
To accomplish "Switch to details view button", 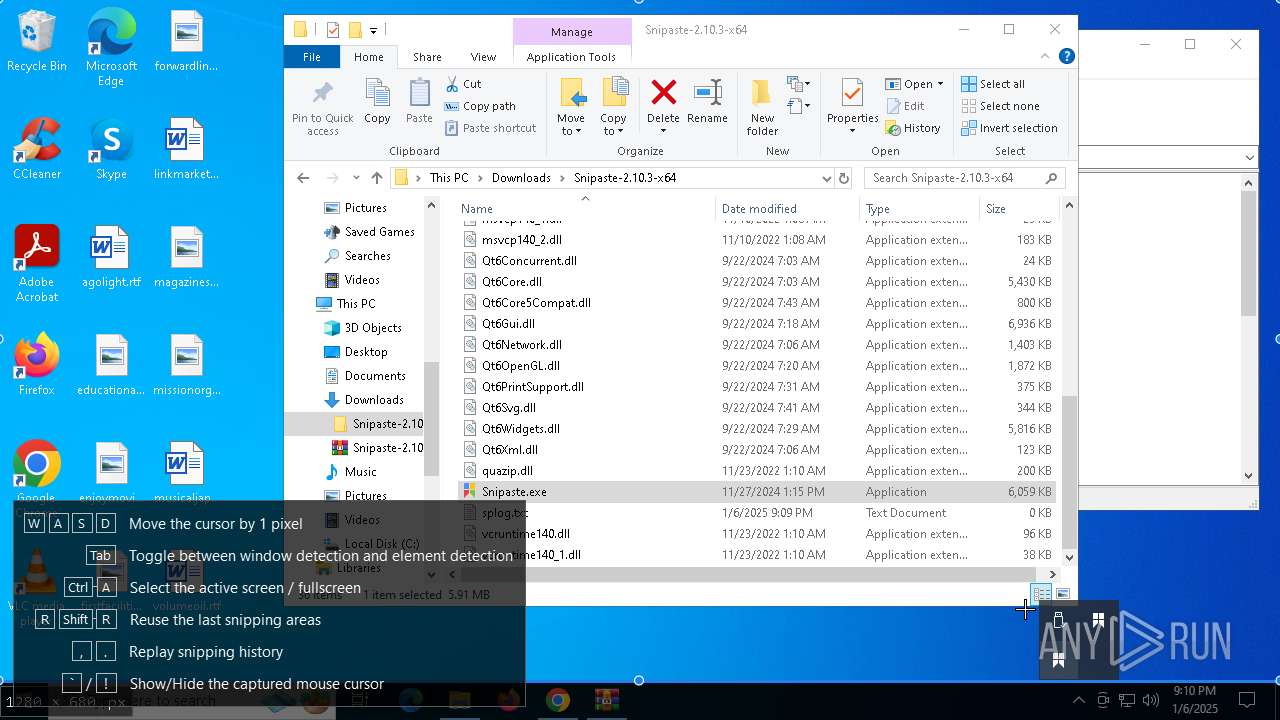I will pos(1041,594).
